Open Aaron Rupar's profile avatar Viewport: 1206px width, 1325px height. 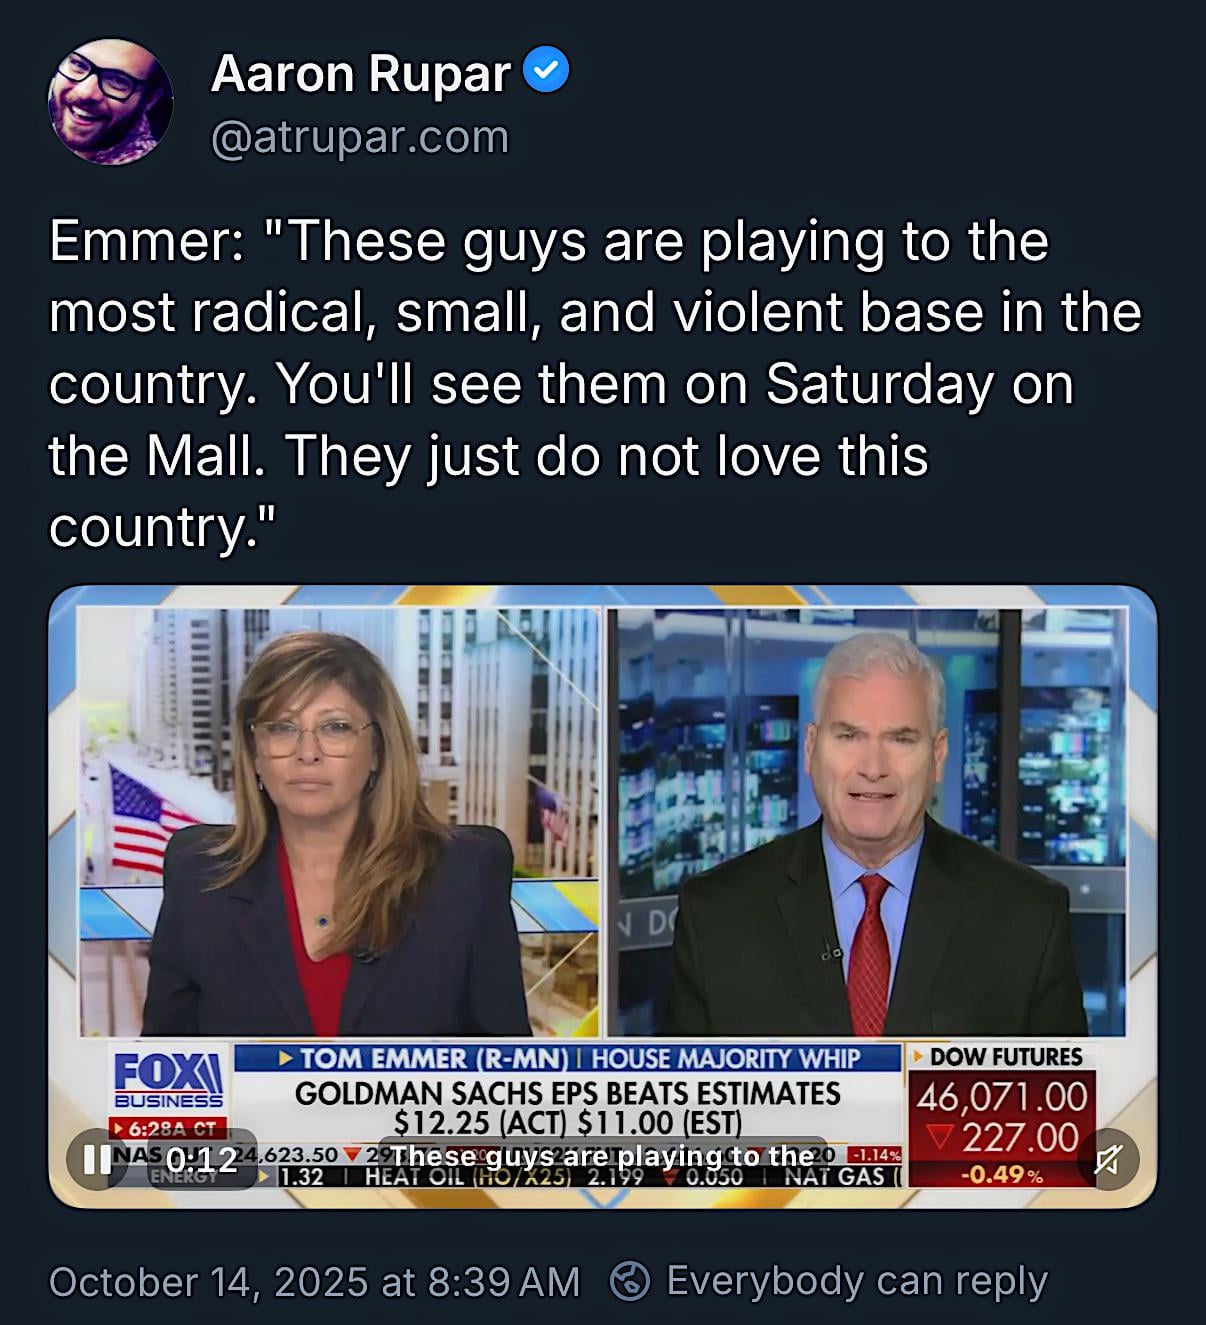pyautogui.click(x=110, y=102)
